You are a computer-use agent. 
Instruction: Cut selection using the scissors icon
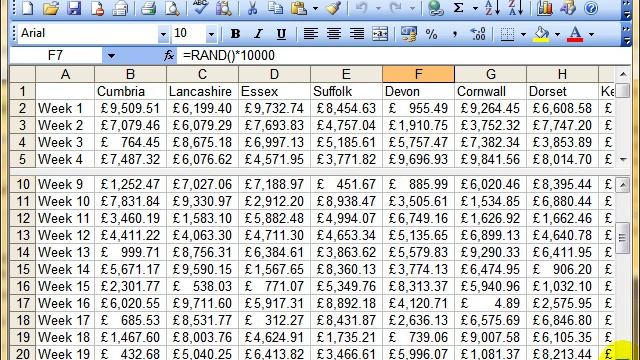(x=252, y=8)
